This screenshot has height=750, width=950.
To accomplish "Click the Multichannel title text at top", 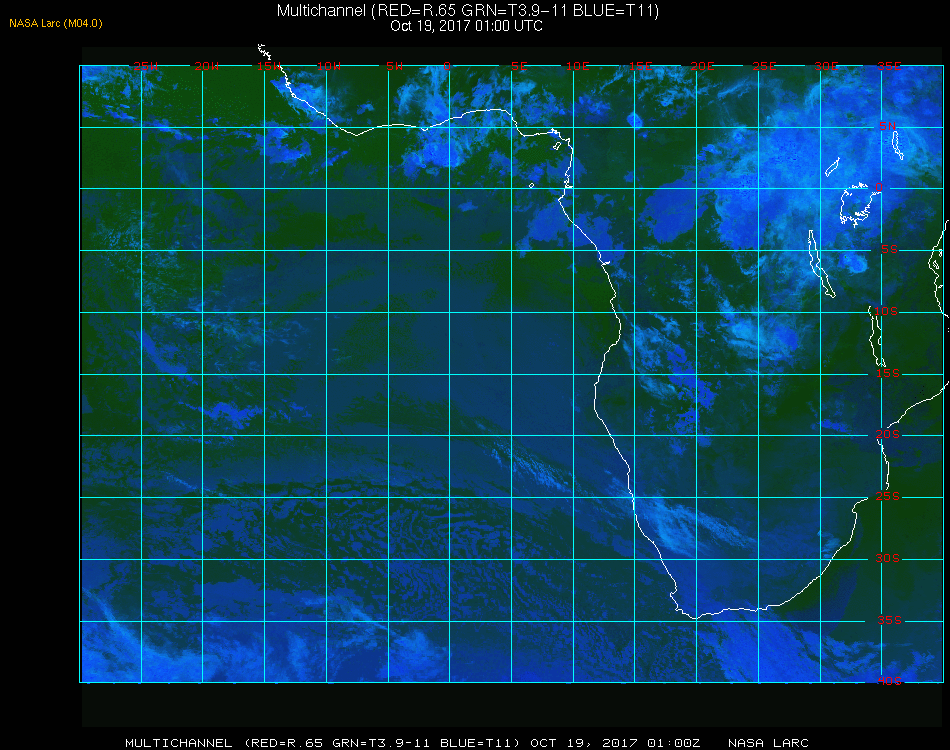I will 467,10.
